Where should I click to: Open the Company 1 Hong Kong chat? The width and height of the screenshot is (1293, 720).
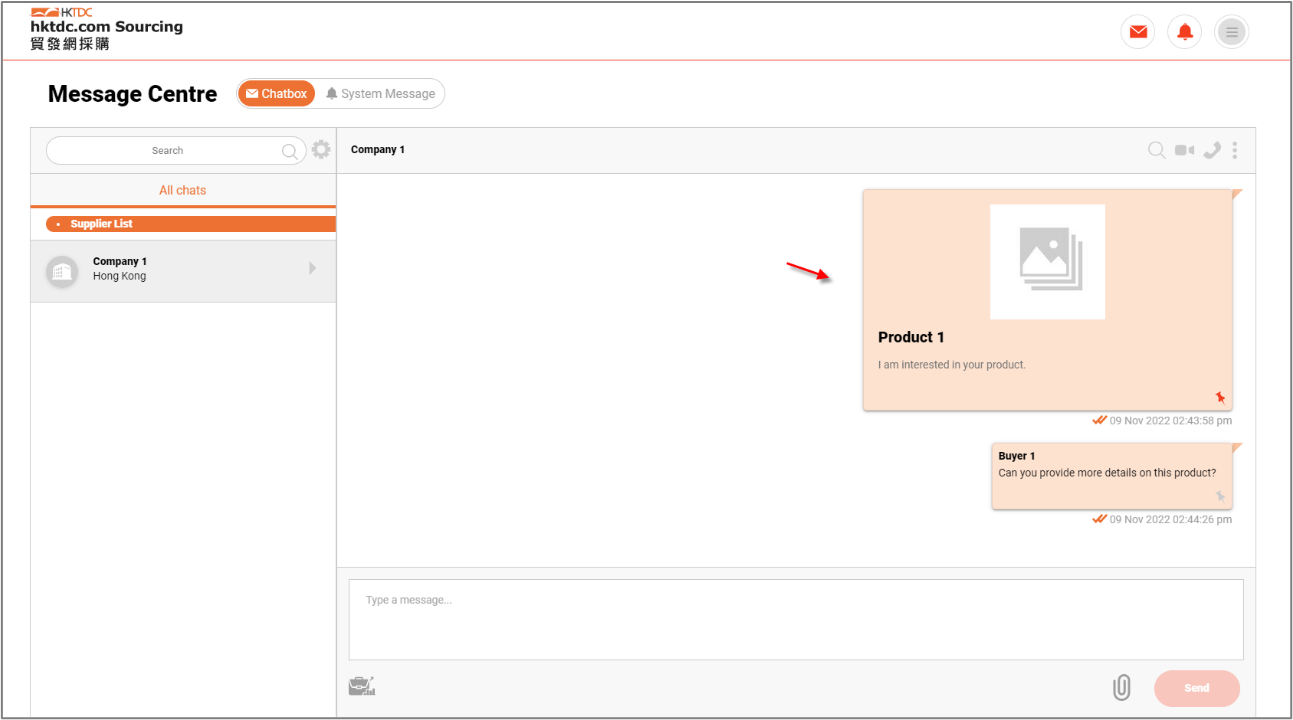(x=183, y=270)
